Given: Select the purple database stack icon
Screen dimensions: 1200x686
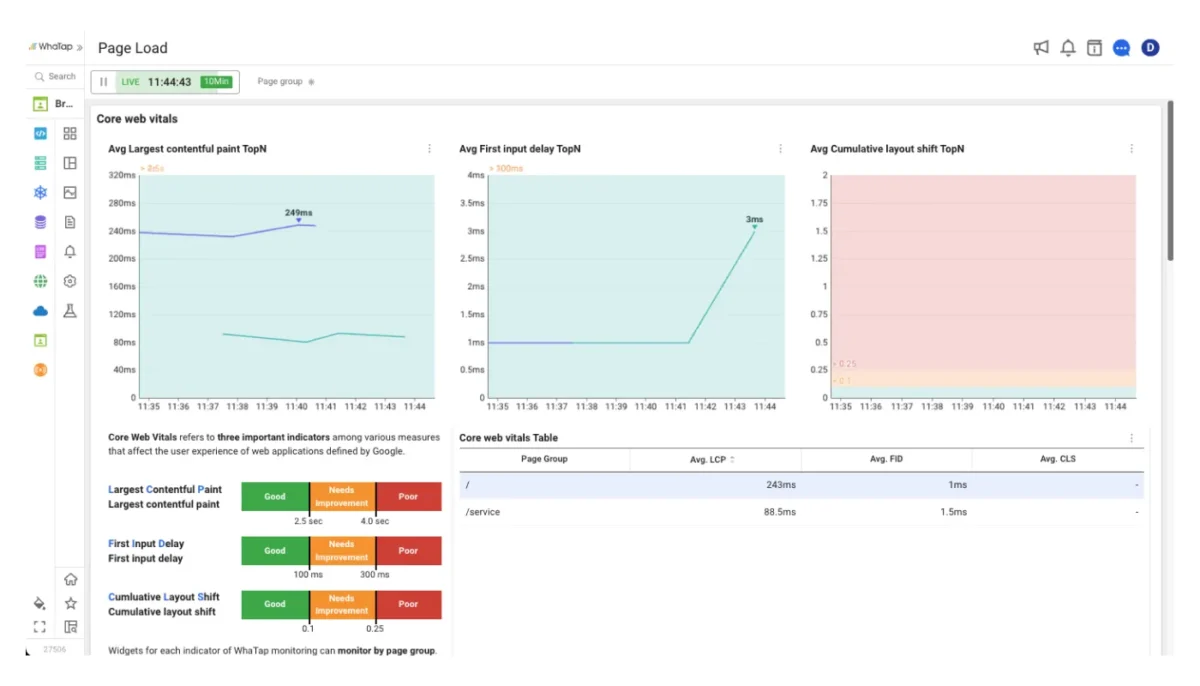Looking at the screenshot, I should coord(40,222).
